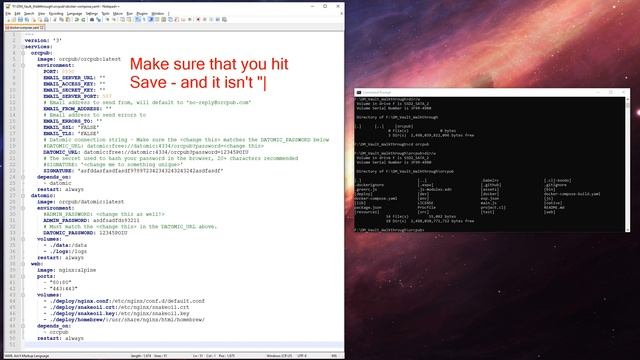Collapse orcpub environment fold marker on line 6

pyautogui.click(x=23, y=65)
